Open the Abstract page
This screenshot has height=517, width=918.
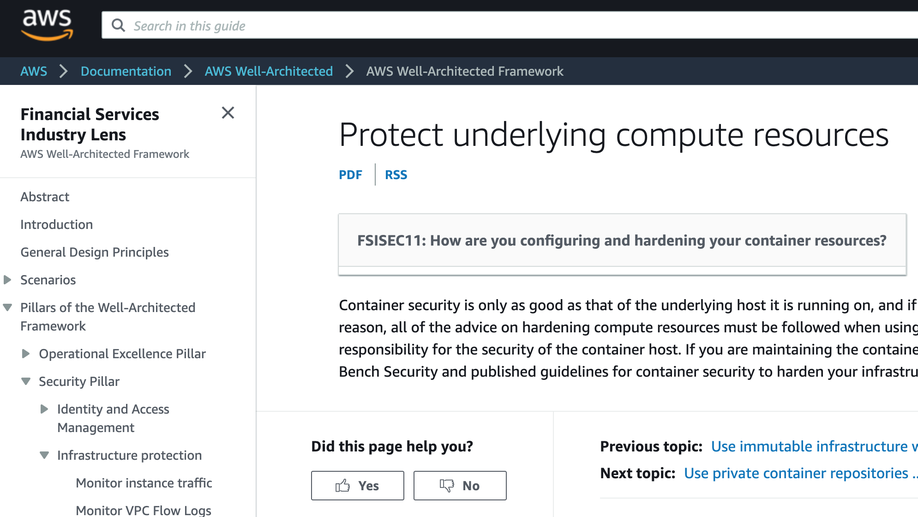45,197
